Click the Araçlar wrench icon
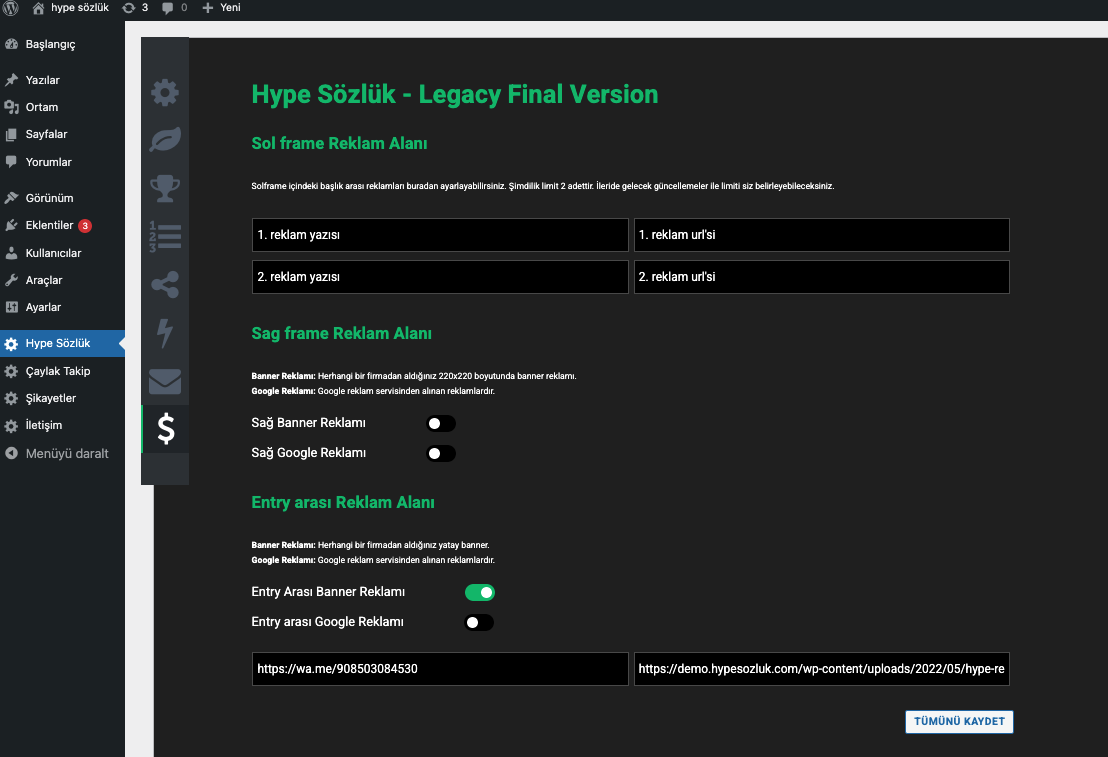The image size is (1108, 757). (x=11, y=280)
